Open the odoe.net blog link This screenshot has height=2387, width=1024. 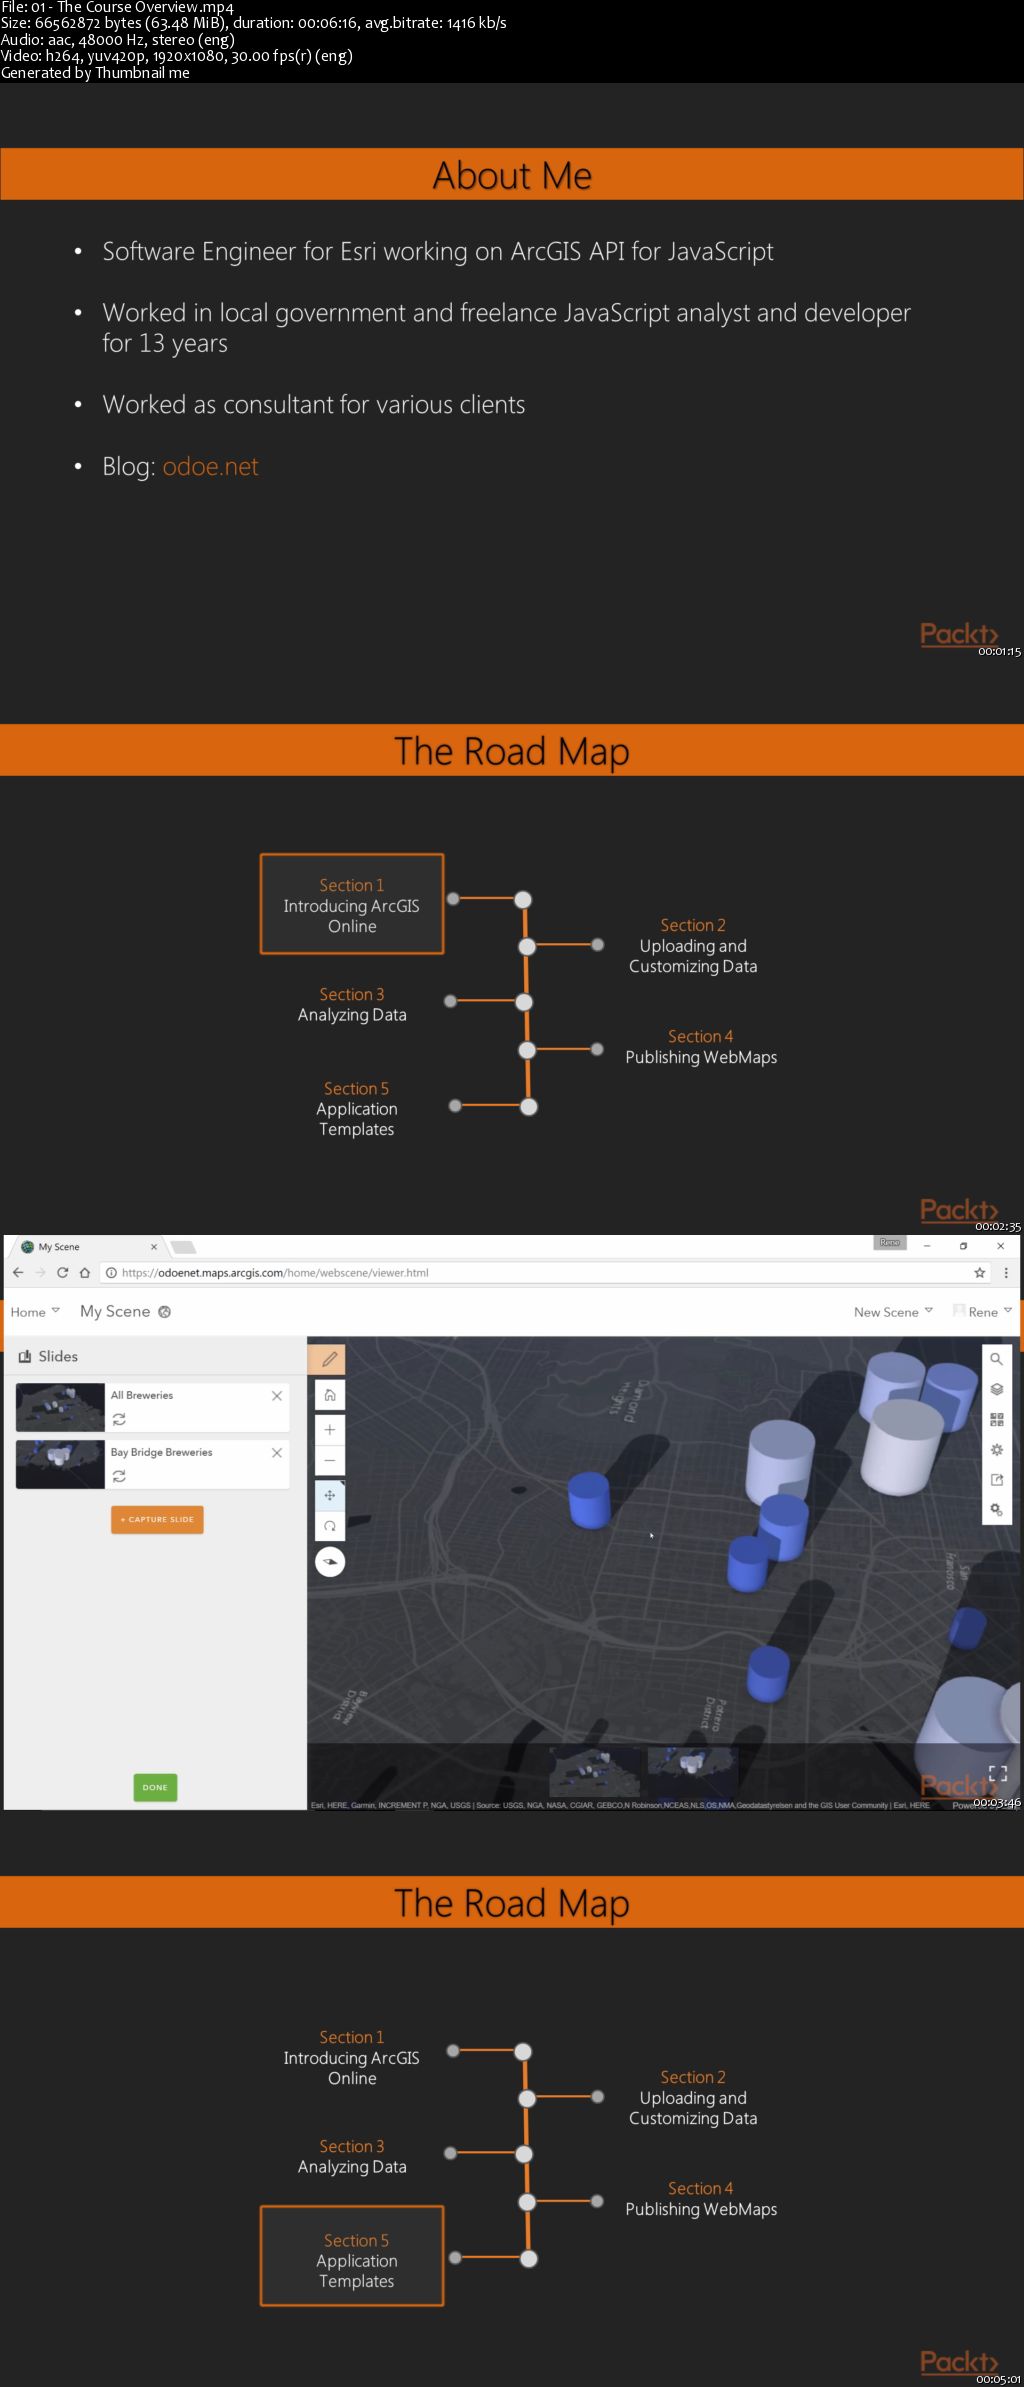[210, 466]
